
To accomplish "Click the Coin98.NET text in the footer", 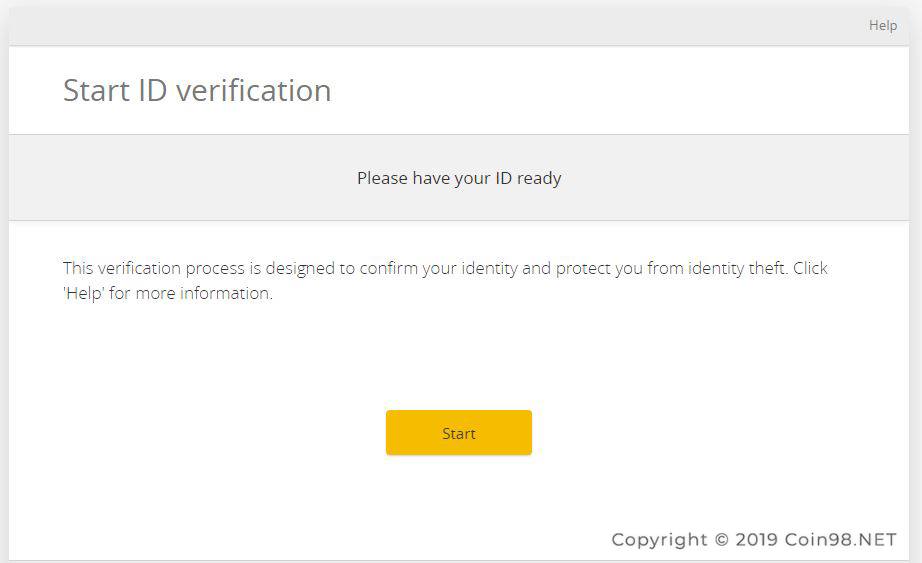I will click(840, 539).
